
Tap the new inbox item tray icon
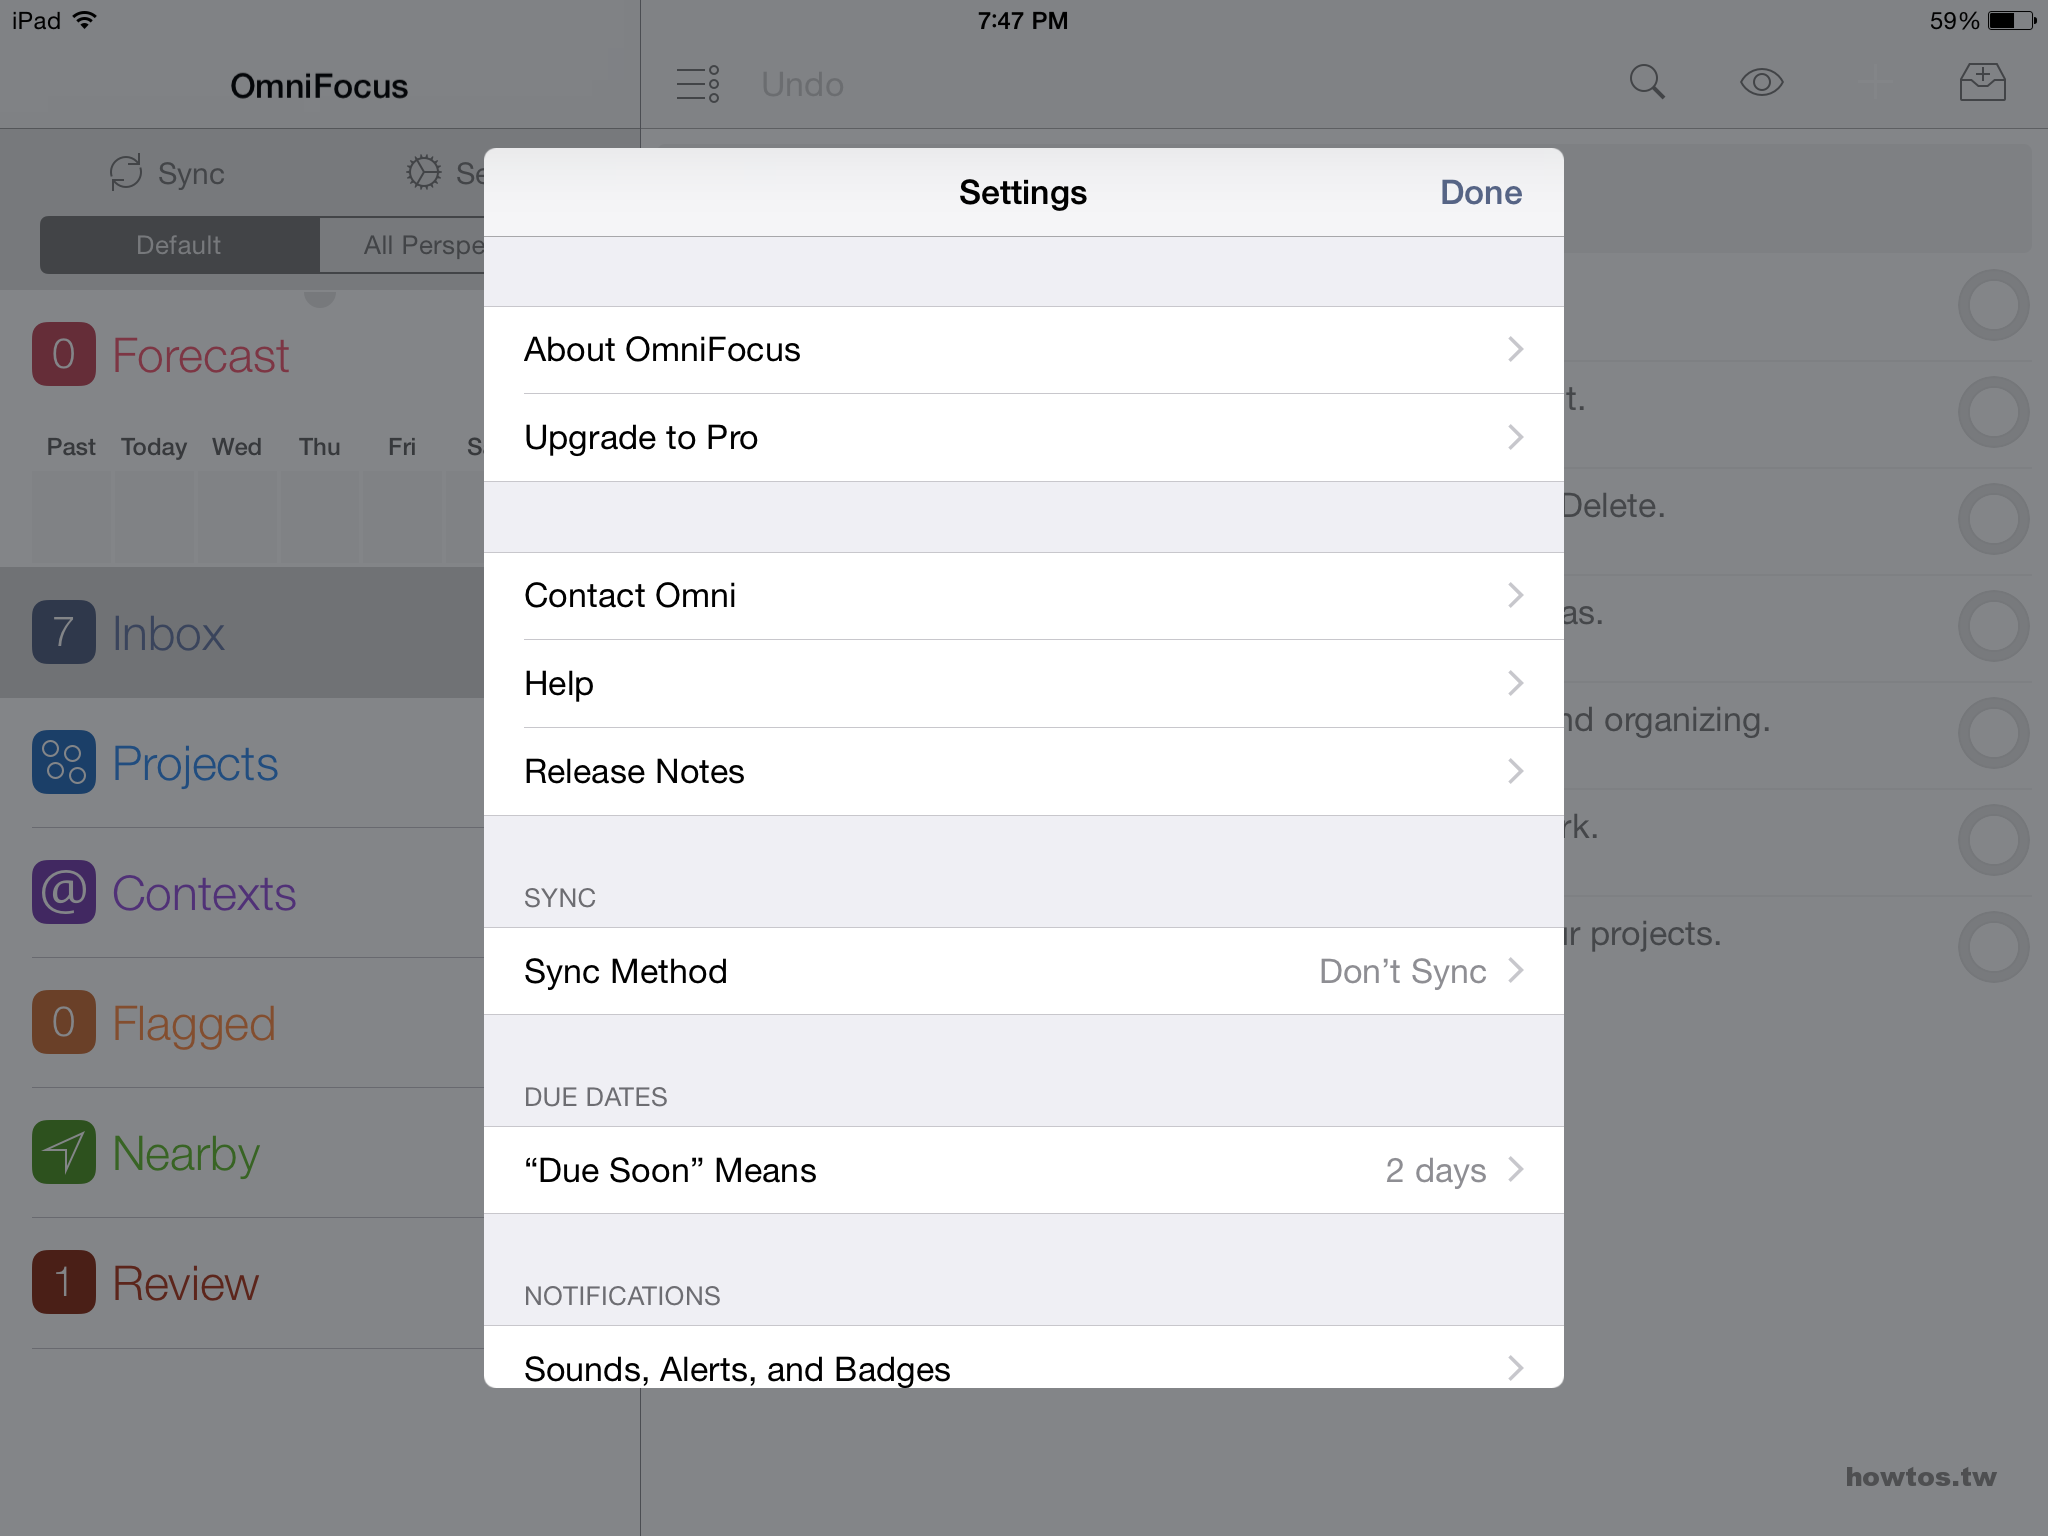[1982, 82]
